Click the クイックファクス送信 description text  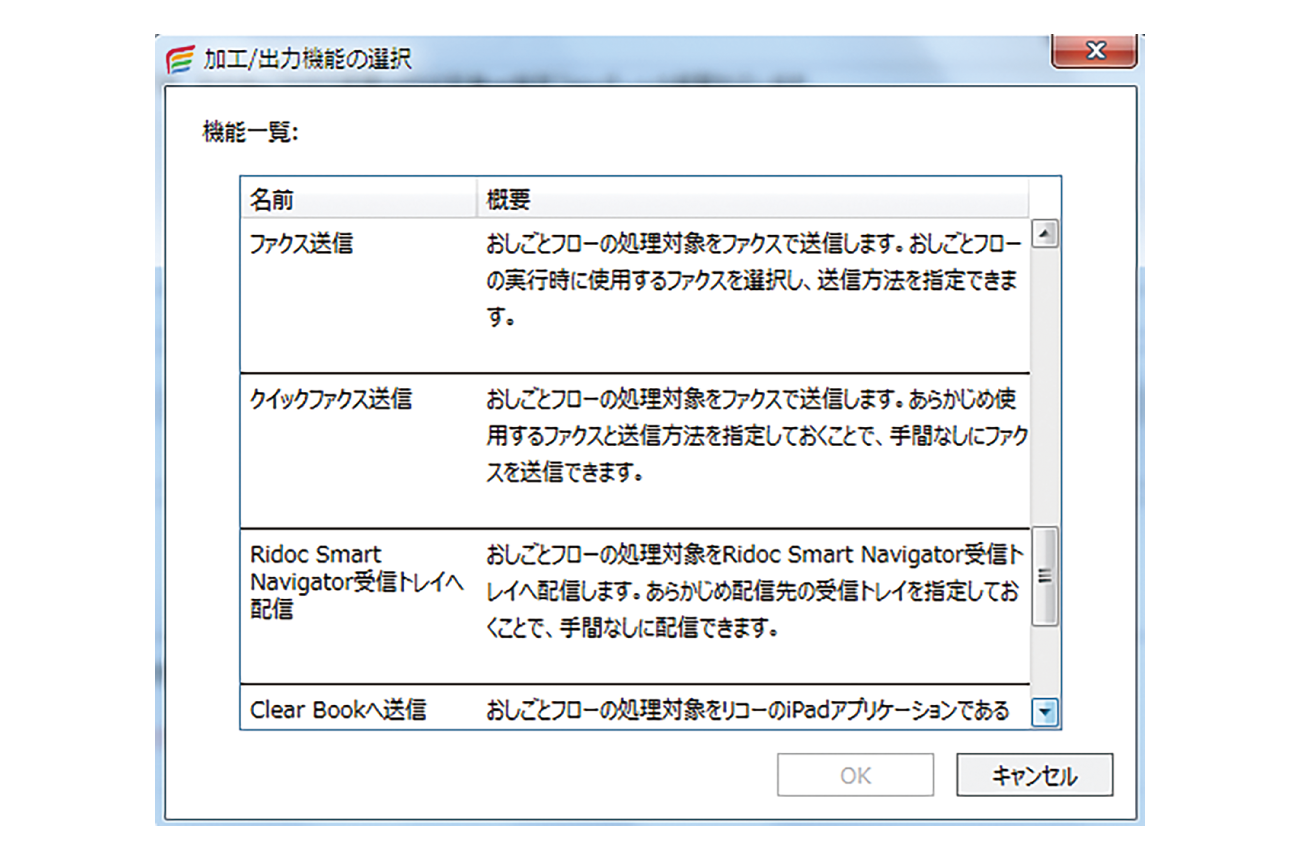[x=756, y=437]
